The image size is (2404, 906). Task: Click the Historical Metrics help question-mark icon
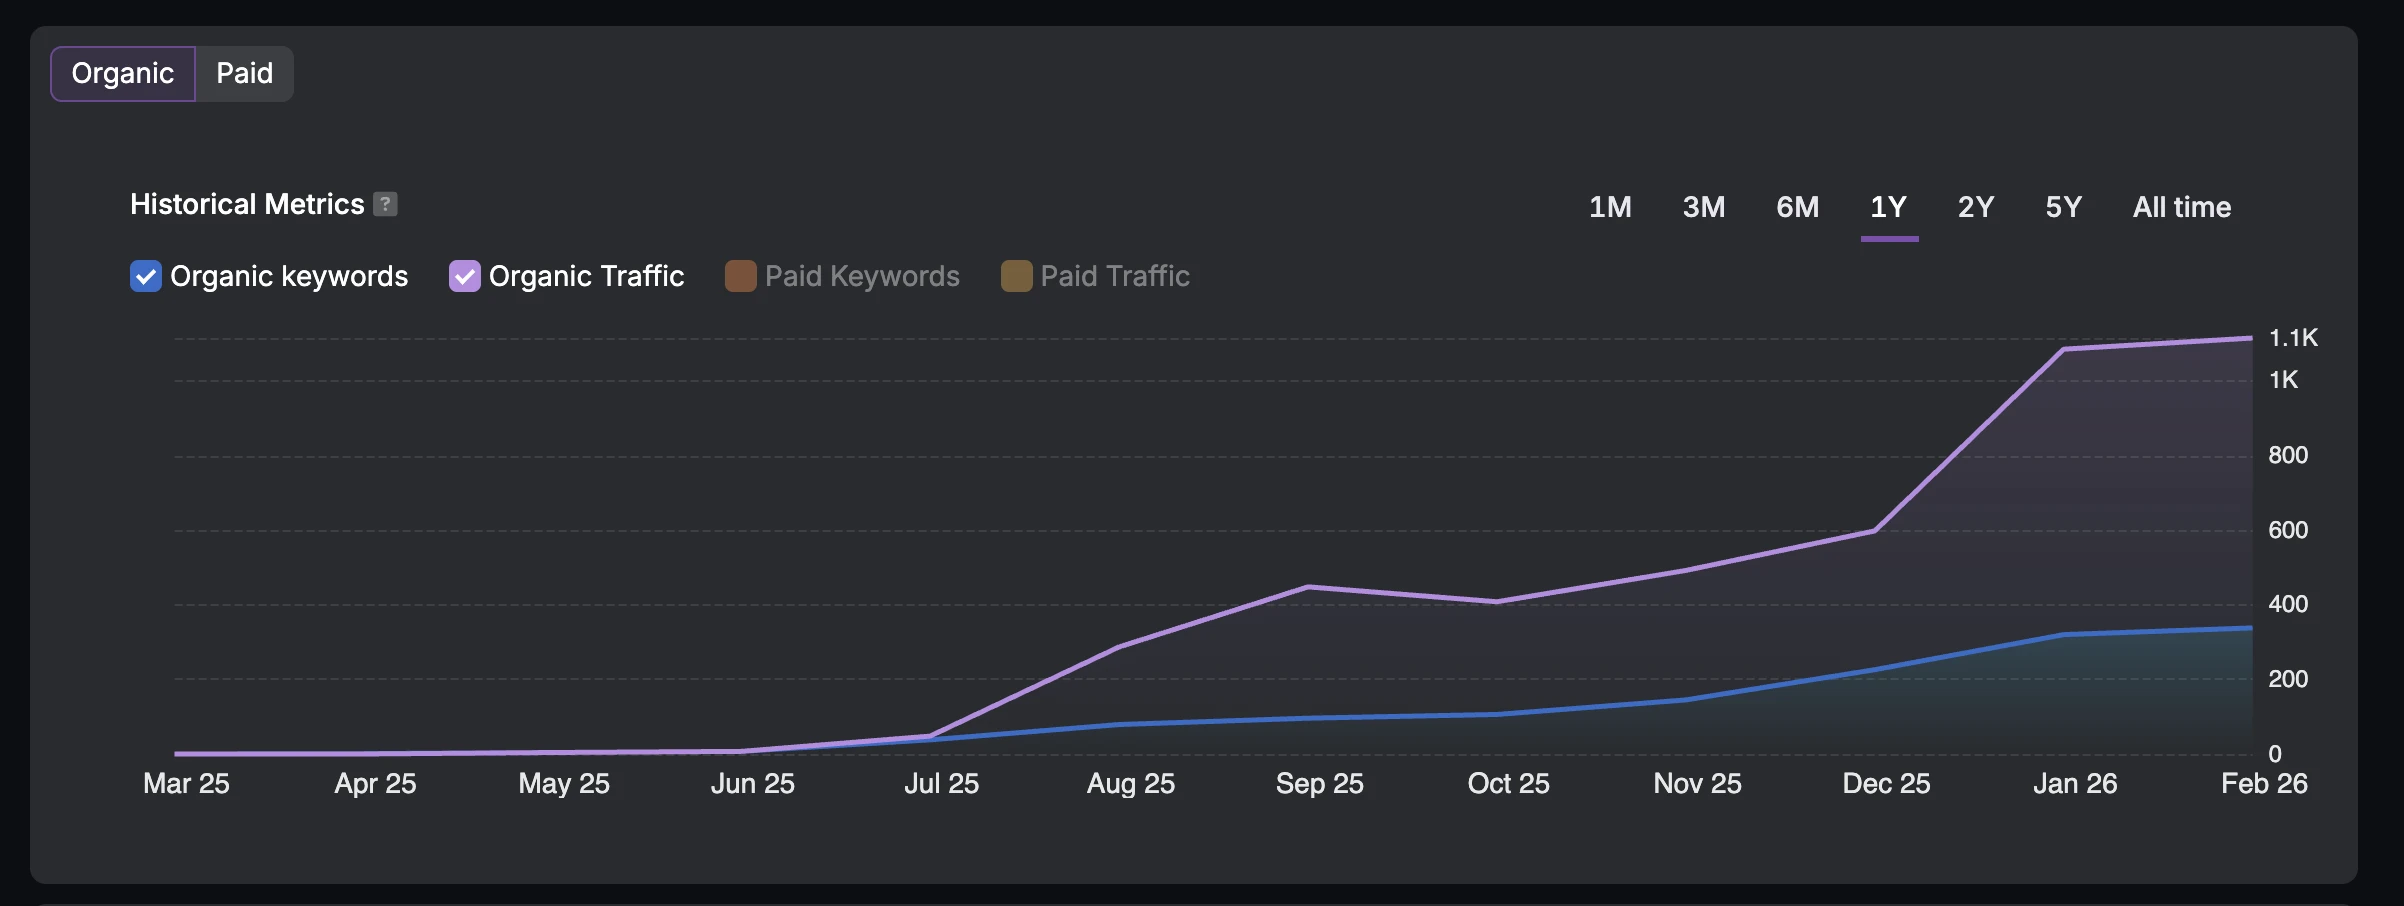coord(385,204)
